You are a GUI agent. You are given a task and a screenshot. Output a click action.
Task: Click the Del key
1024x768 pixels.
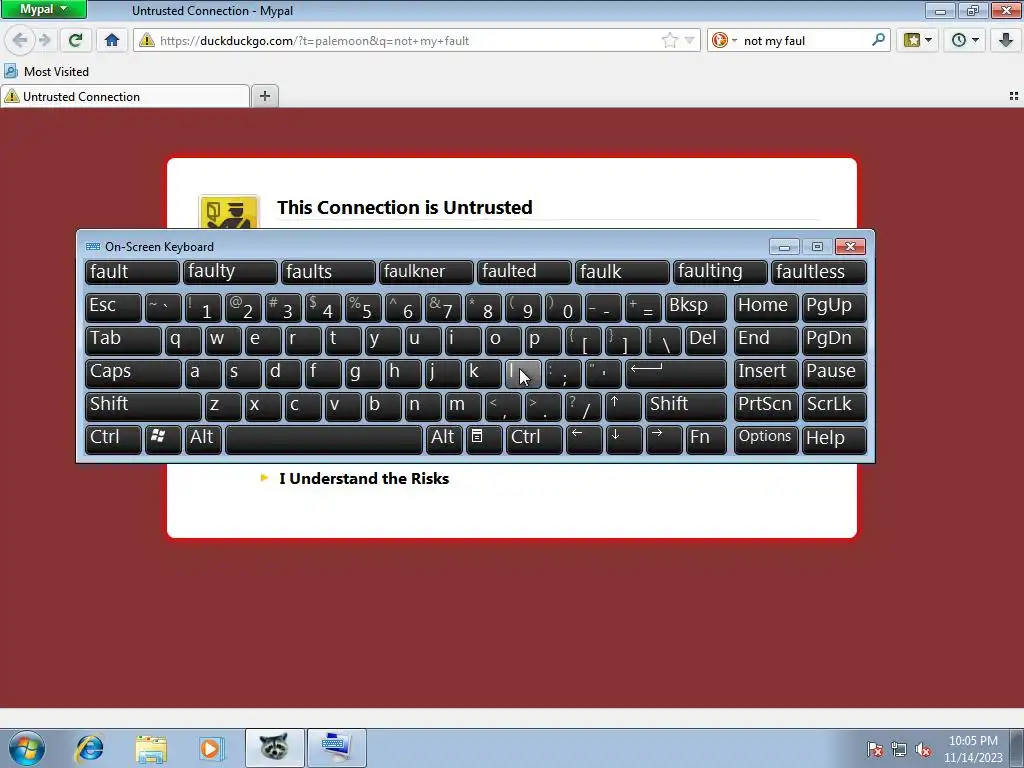[x=705, y=340]
